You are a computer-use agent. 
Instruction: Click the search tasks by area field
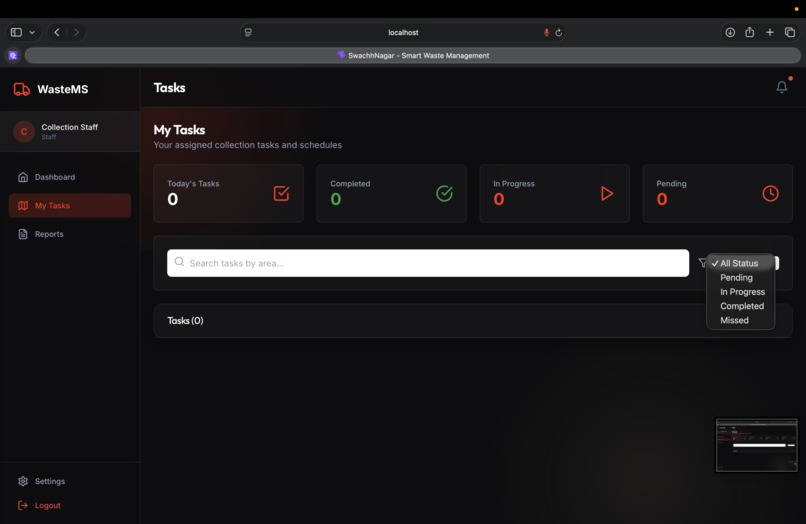point(428,263)
